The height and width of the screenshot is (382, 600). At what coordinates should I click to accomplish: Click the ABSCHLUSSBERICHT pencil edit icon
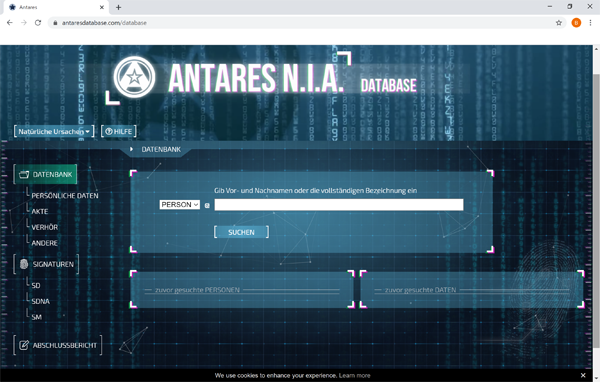click(24, 345)
